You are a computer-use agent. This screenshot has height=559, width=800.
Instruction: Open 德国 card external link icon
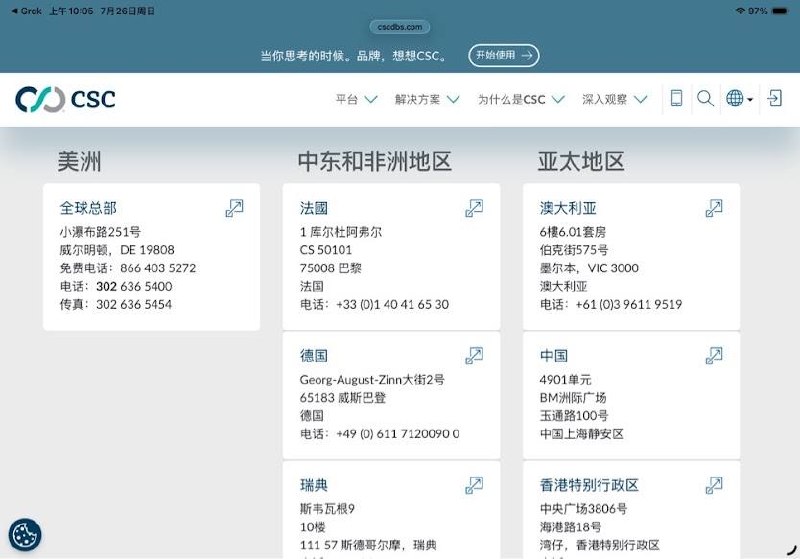coord(474,355)
